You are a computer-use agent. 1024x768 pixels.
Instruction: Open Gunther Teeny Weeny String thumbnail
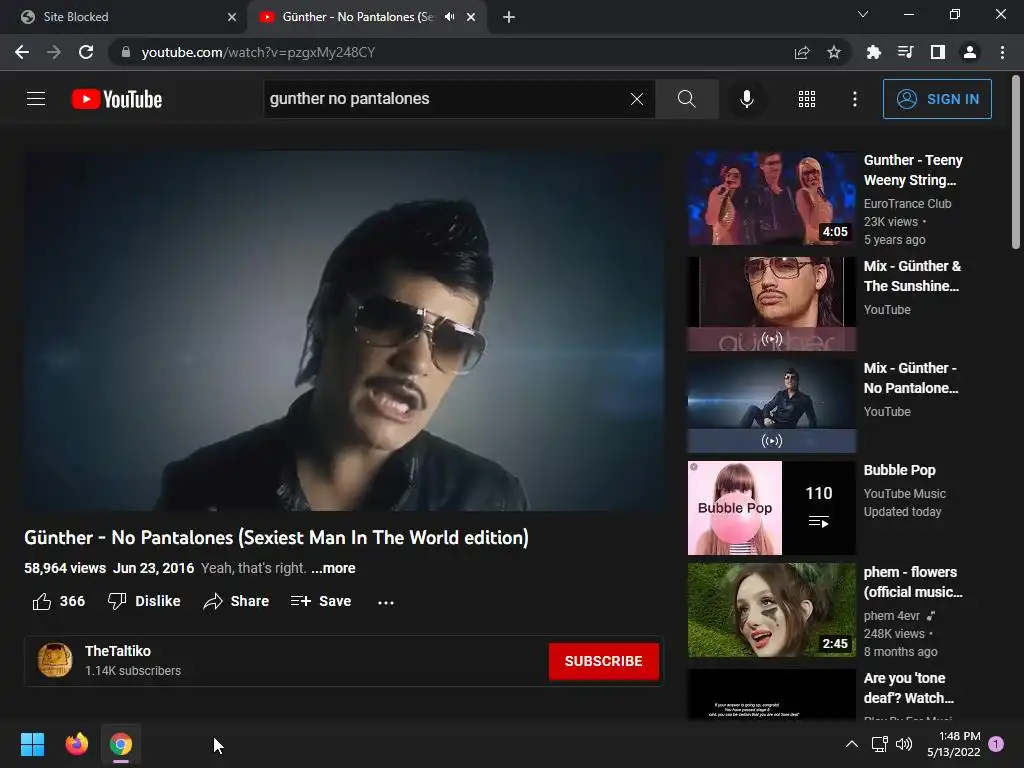(771, 199)
